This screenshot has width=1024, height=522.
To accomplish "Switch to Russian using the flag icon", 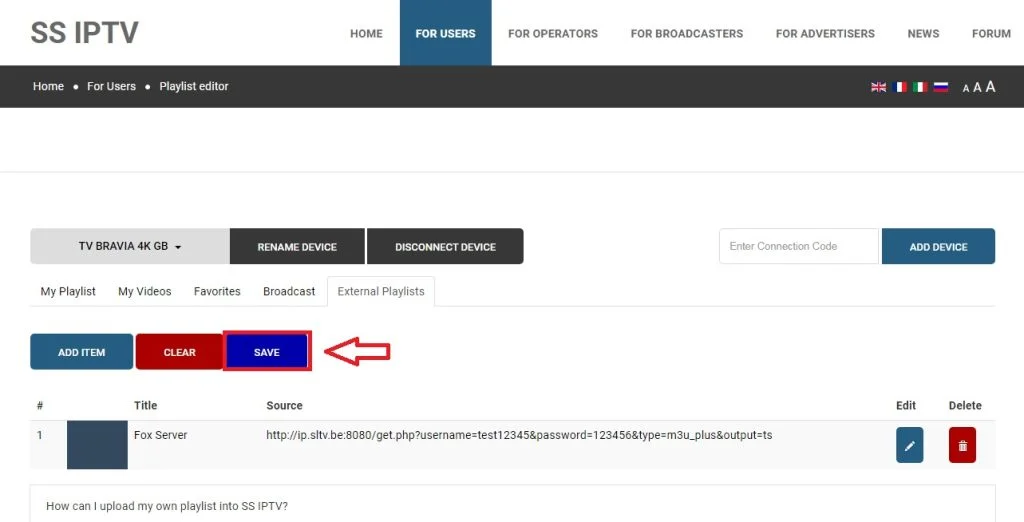I will tap(940, 87).
